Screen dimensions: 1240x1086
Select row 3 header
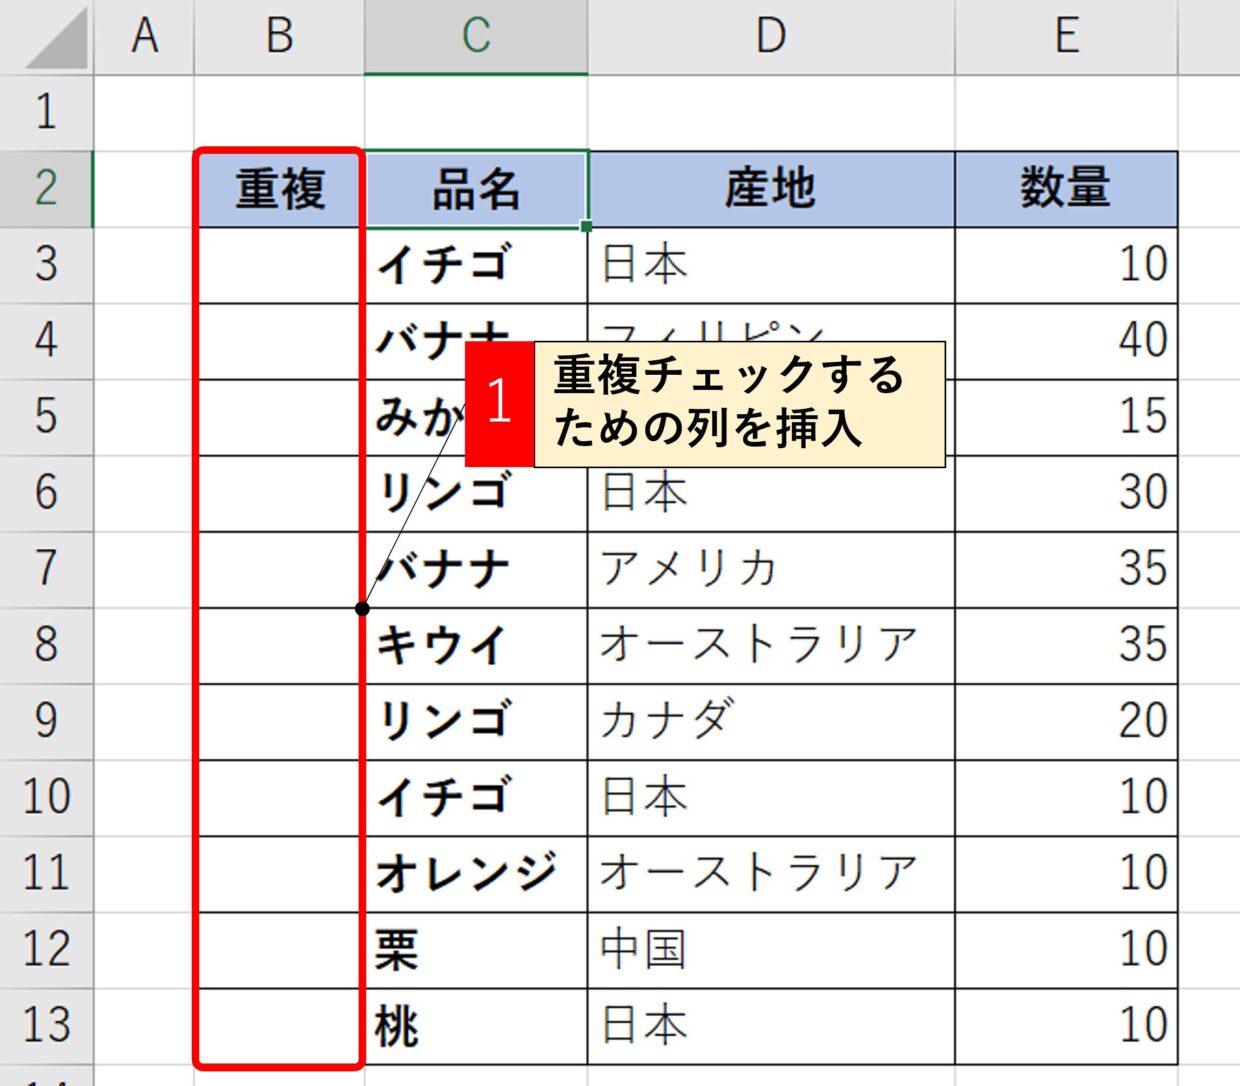[x=47, y=265]
